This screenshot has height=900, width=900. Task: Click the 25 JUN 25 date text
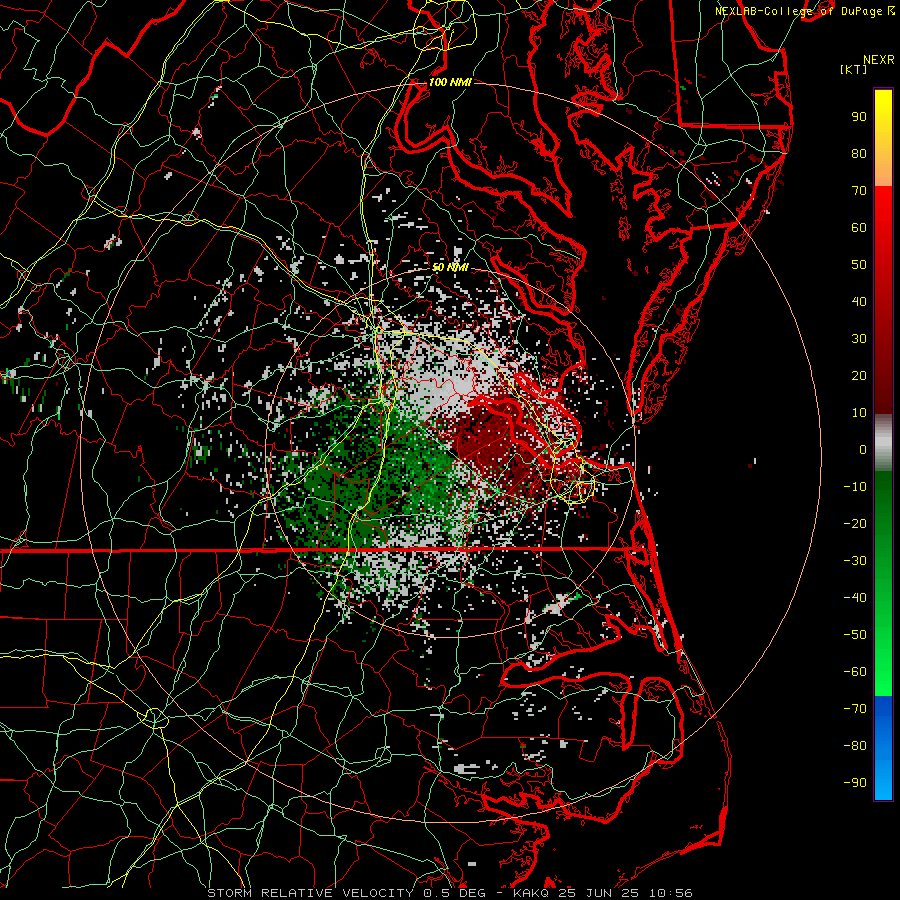(600, 893)
